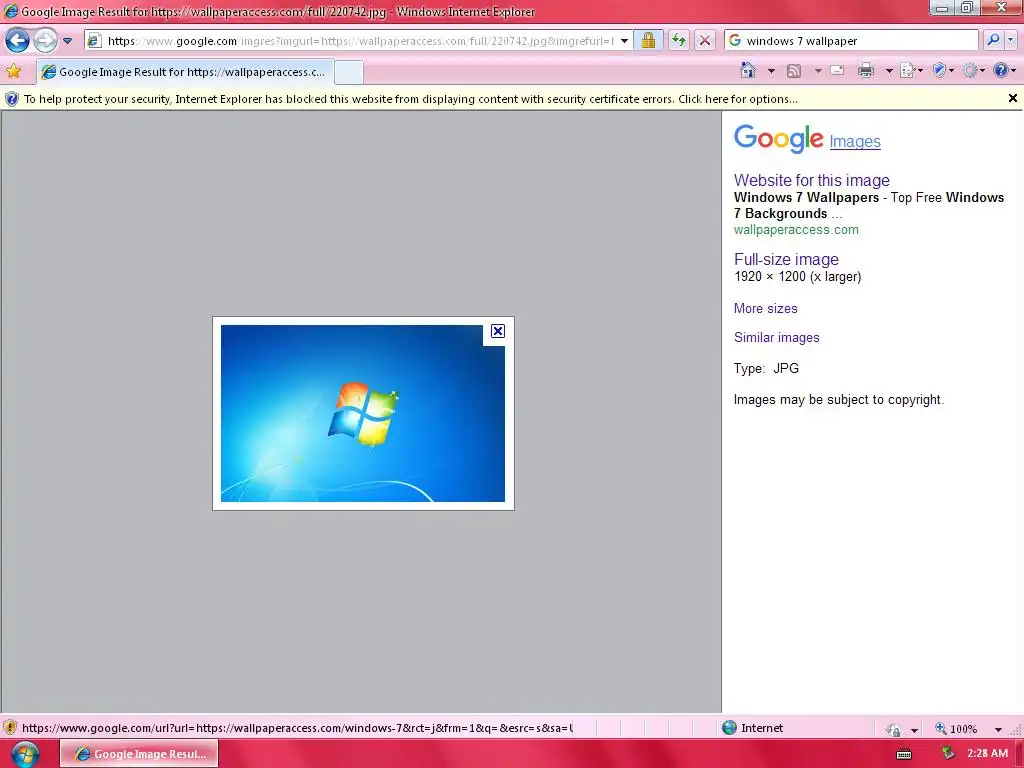Expand the Home button dropdown arrow
Image resolution: width=1024 pixels, height=768 pixels.
pos(771,71)
